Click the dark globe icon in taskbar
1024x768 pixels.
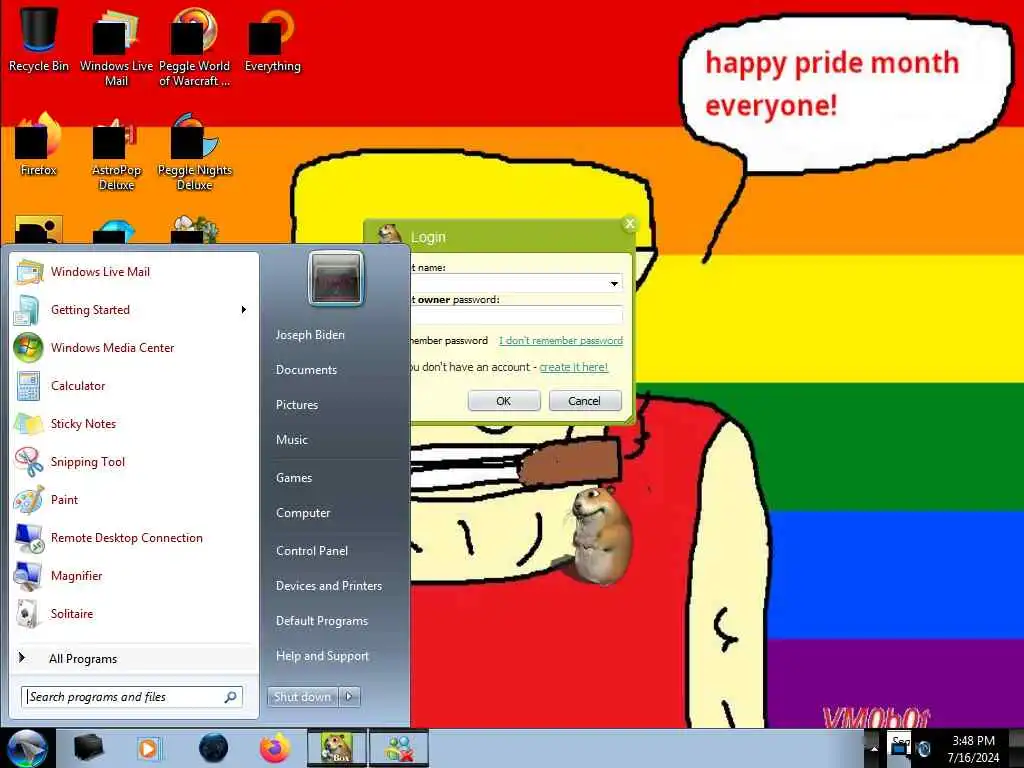click(214, 748)
